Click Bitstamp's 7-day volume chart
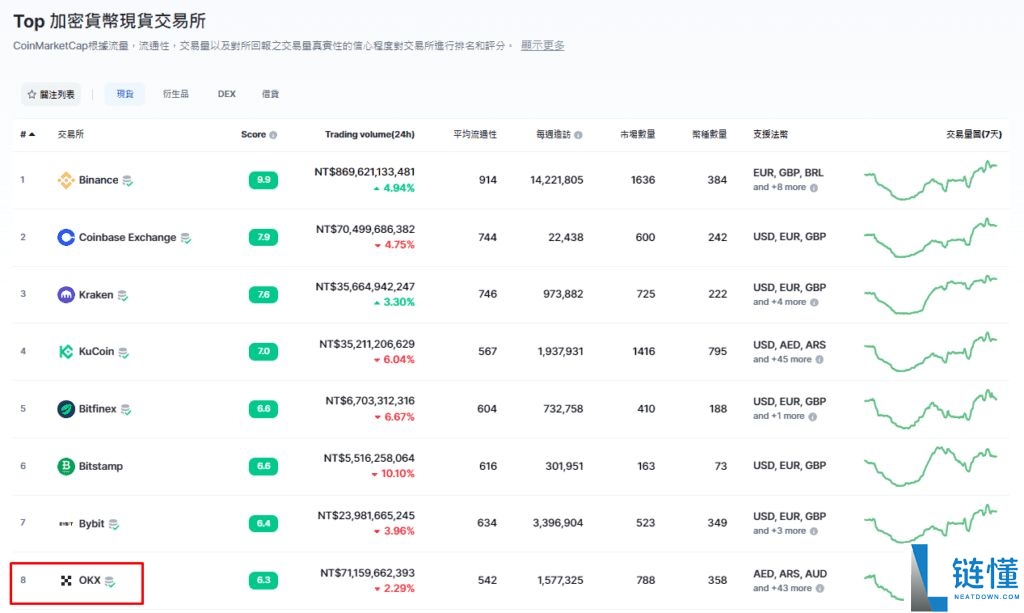This screenshot has width=1024, height=613. pyautogui.click(x=931, y=466)
